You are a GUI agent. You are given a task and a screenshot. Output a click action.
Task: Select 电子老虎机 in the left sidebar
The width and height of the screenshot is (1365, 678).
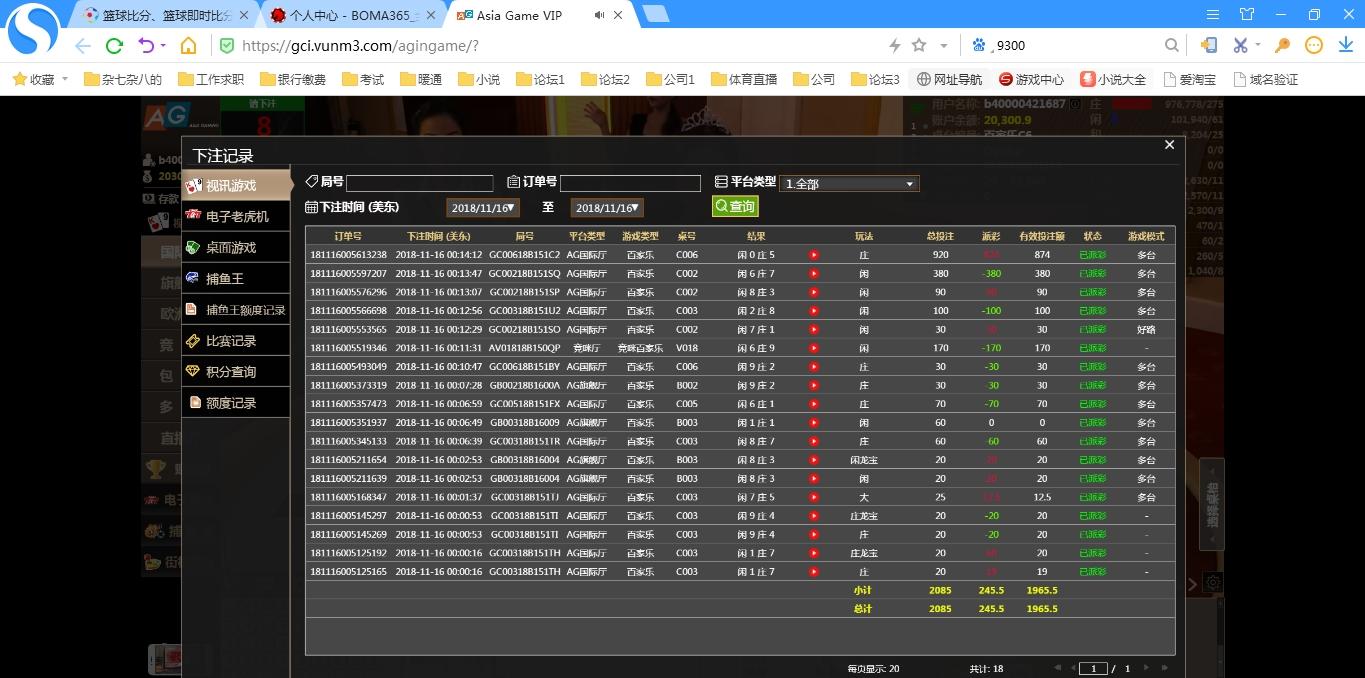236,217
